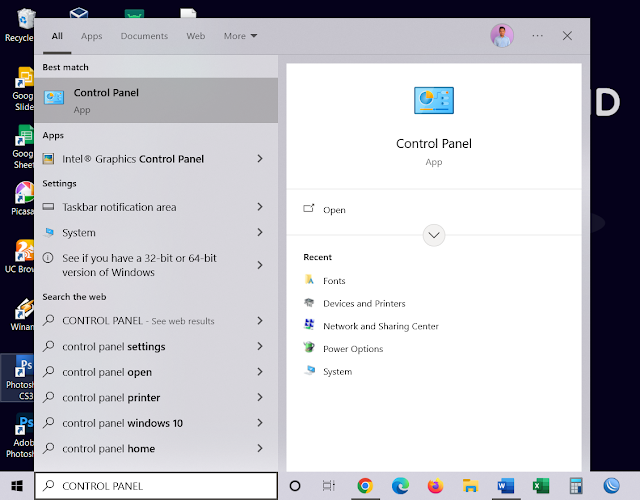Viewport: 640px width, 500px height.
Task: Click the large Control Panel icon in preview
Action: tap(434, 100)
